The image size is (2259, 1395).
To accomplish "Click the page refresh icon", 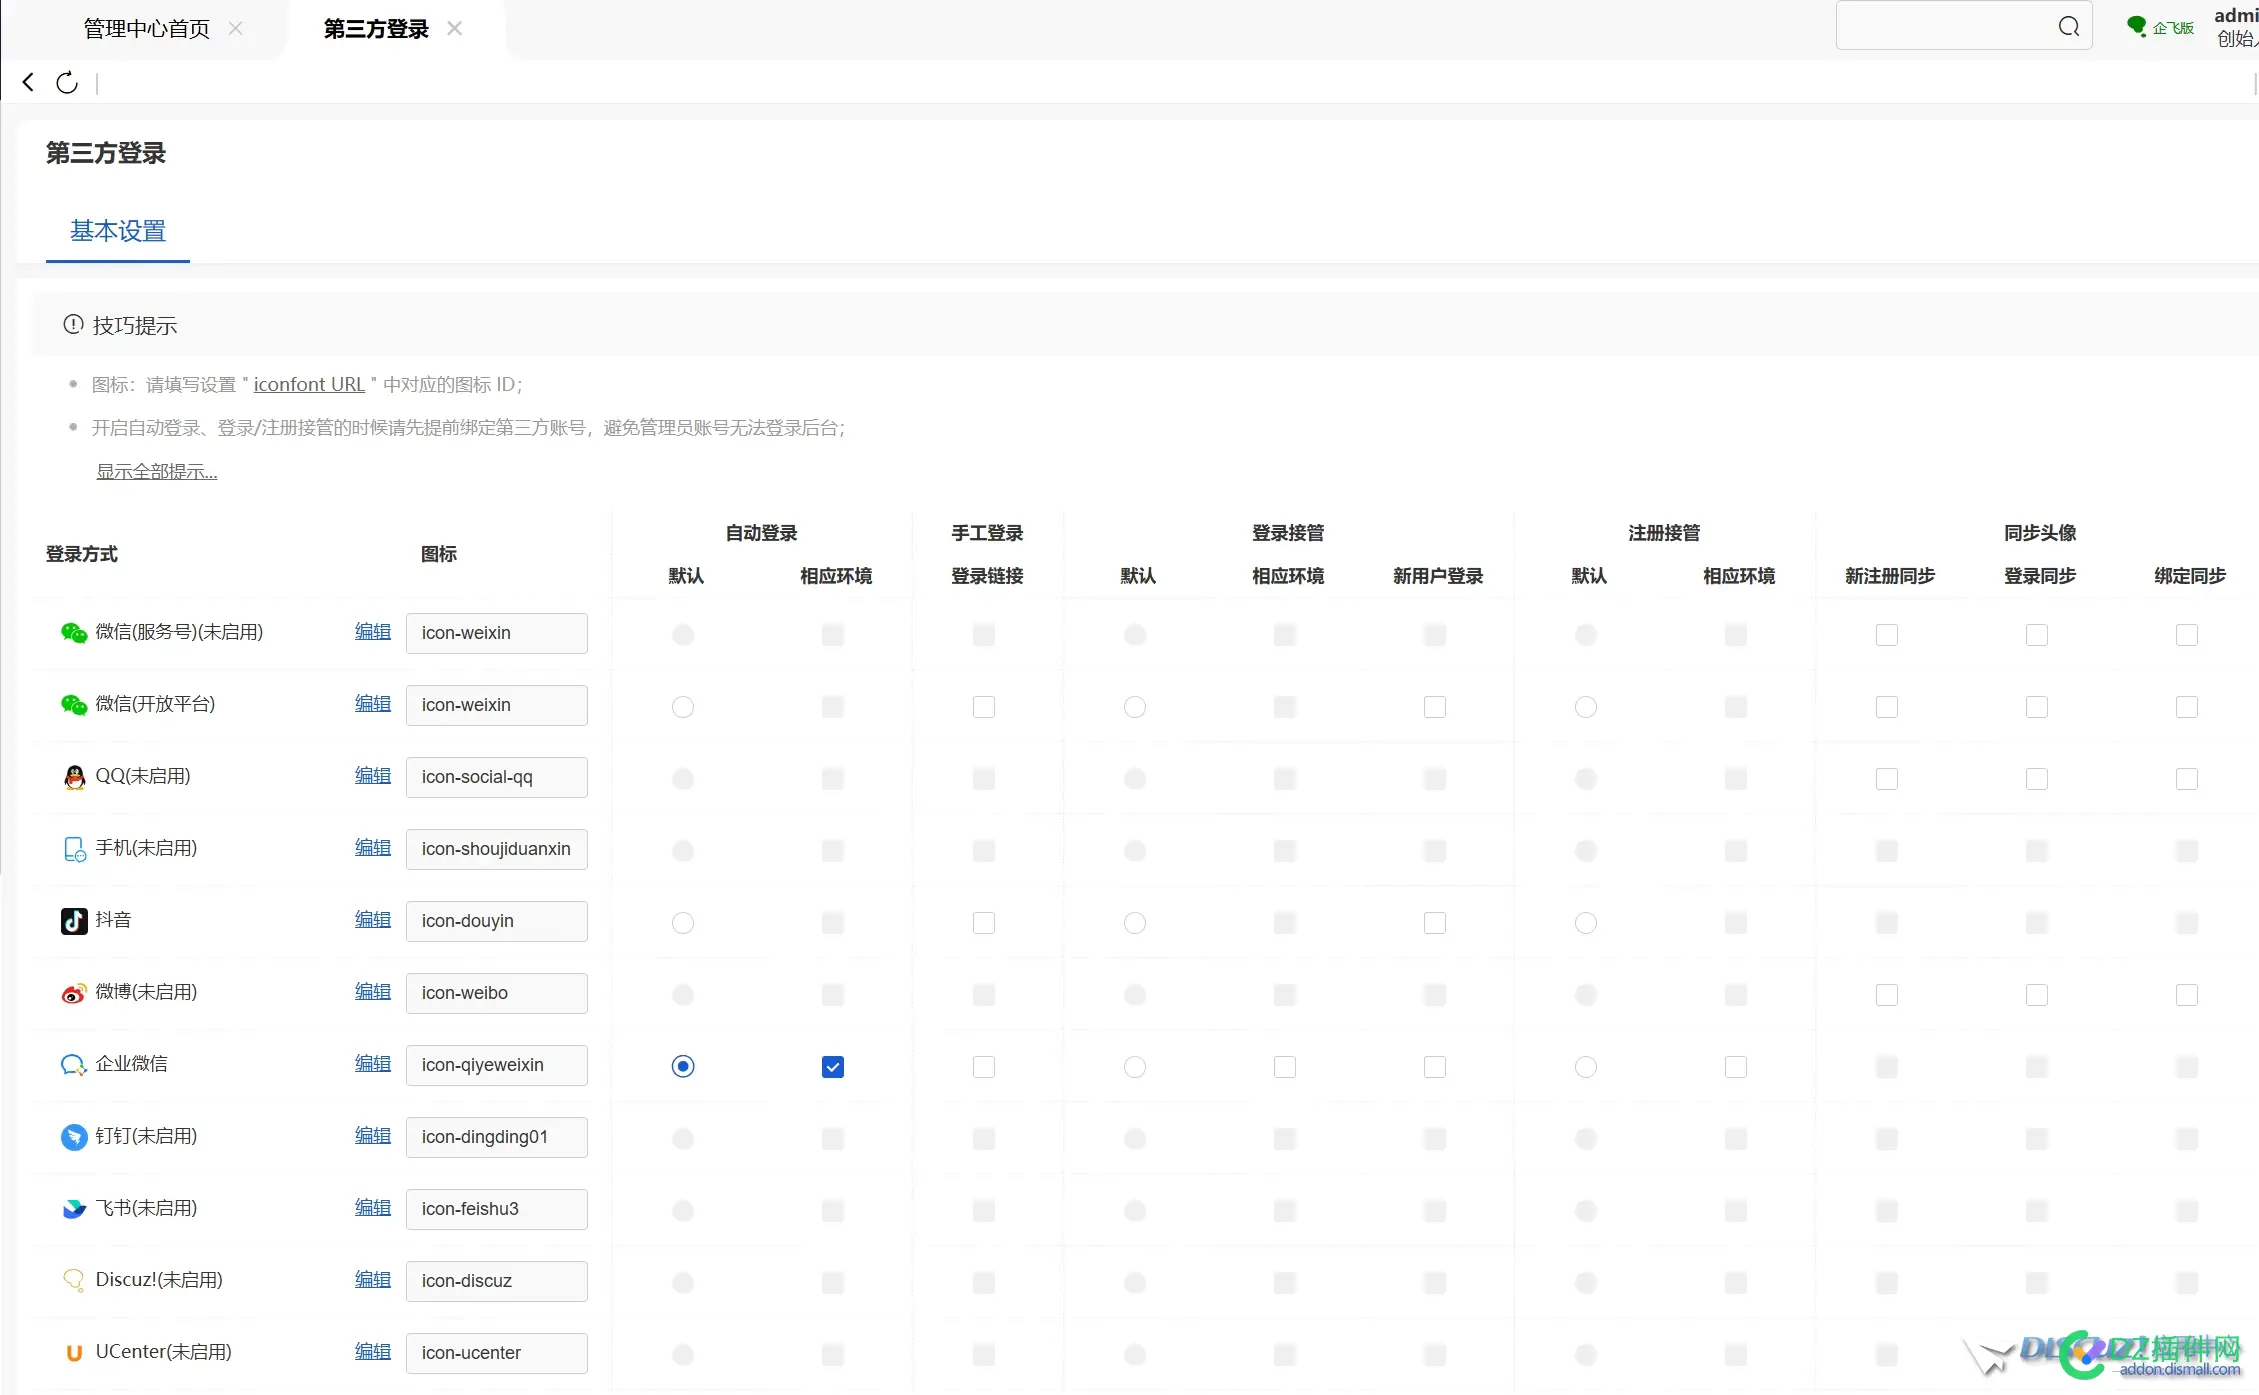I will (66, 83).
